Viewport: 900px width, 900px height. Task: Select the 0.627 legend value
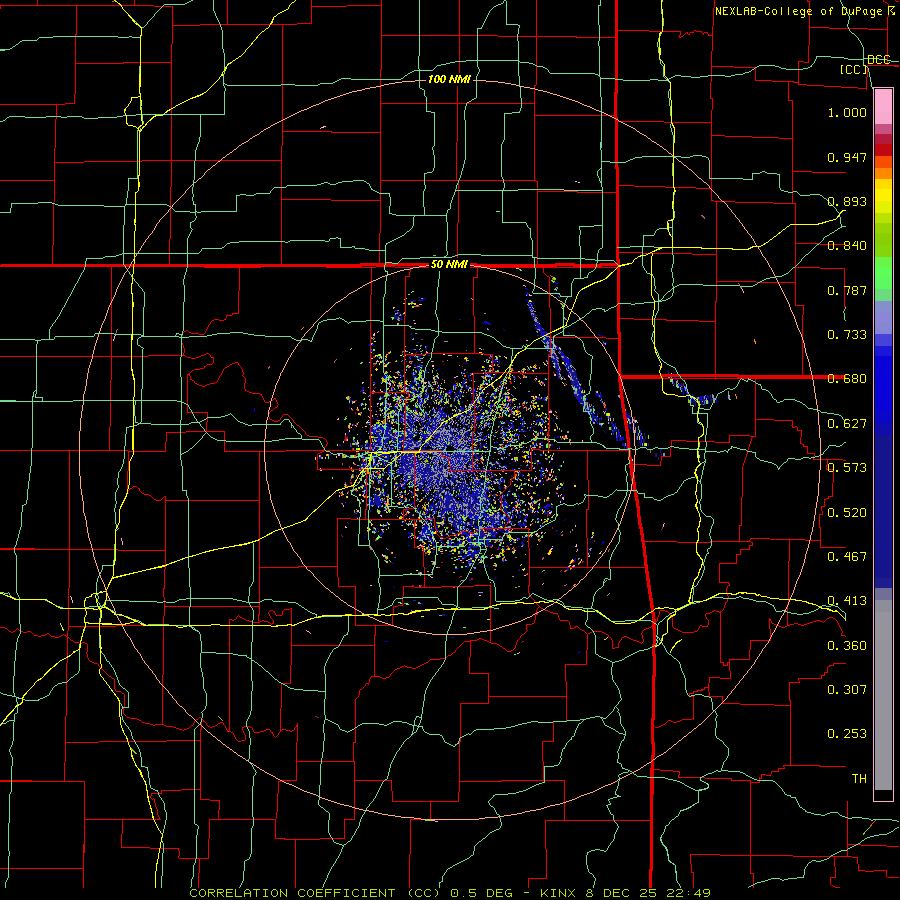[847, 424]
